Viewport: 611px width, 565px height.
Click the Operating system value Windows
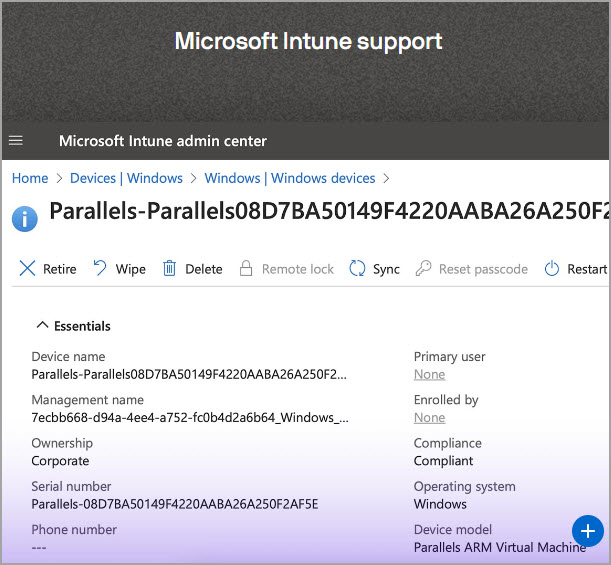pyautogui.click(x=440, y=504)
